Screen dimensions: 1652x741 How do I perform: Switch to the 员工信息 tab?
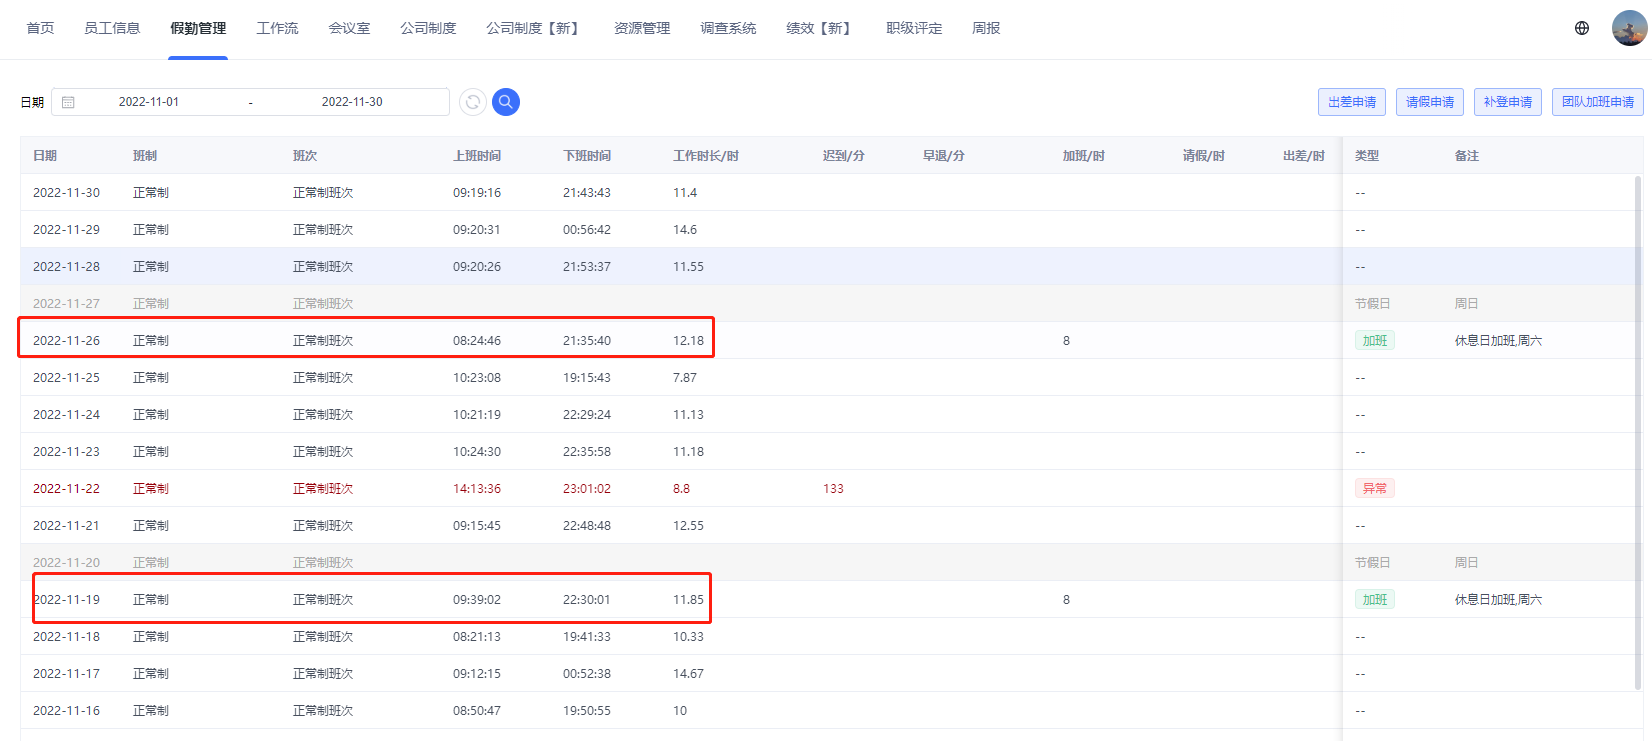[x=112, y=28]
